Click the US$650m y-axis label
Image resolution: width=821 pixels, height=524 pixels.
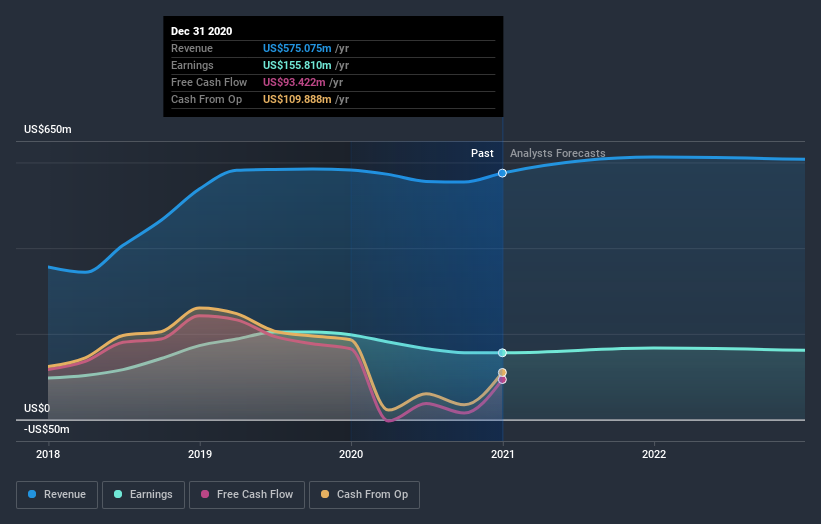[48, 129]
